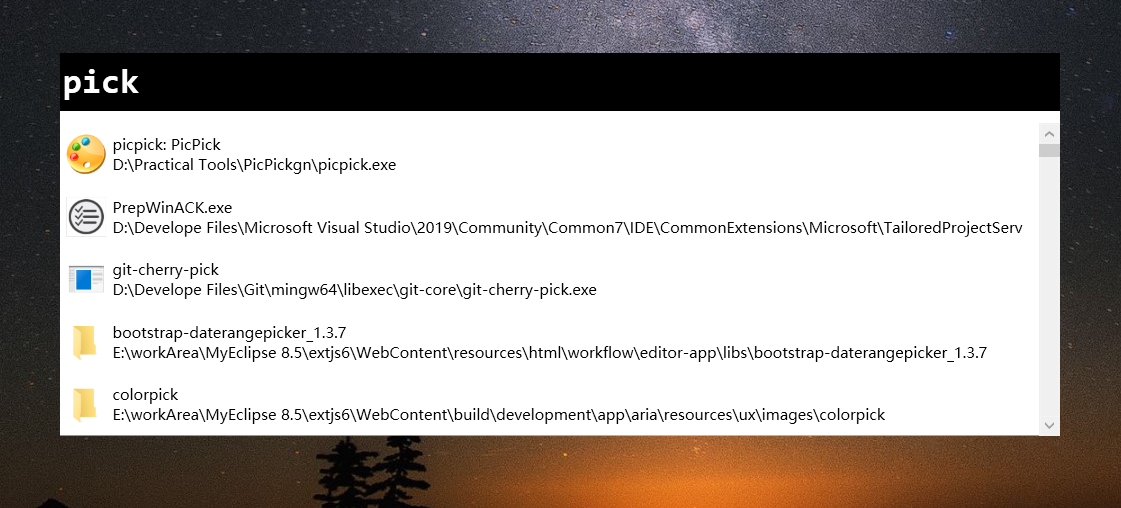Click the path D:\Practical Tools\PicPickgn\picpick.exe
The height and width of the screenshot is (508, 1121).
(x=255, y=165)
